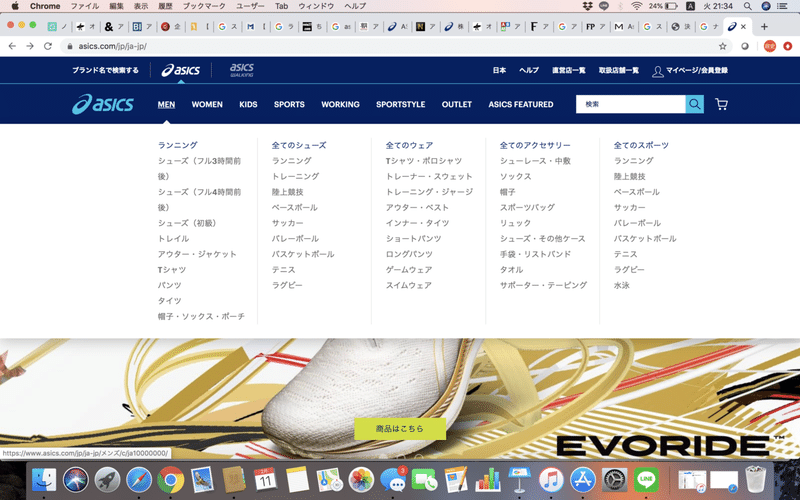Select Tシャツ・ポロシャツ link
Screen dimensions: 800x500
pyautogui.click(x=423, y=161)
